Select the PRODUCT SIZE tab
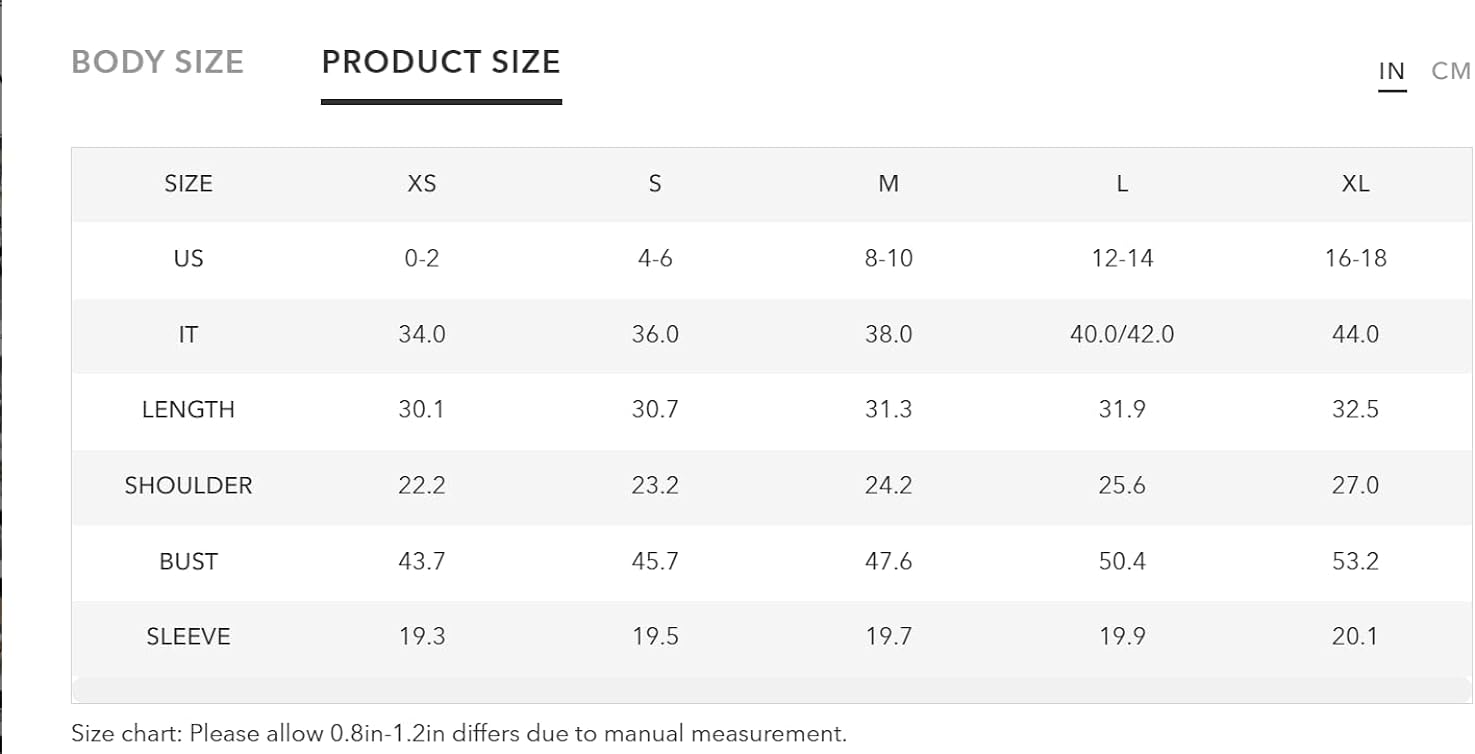 tap(441, 62)
